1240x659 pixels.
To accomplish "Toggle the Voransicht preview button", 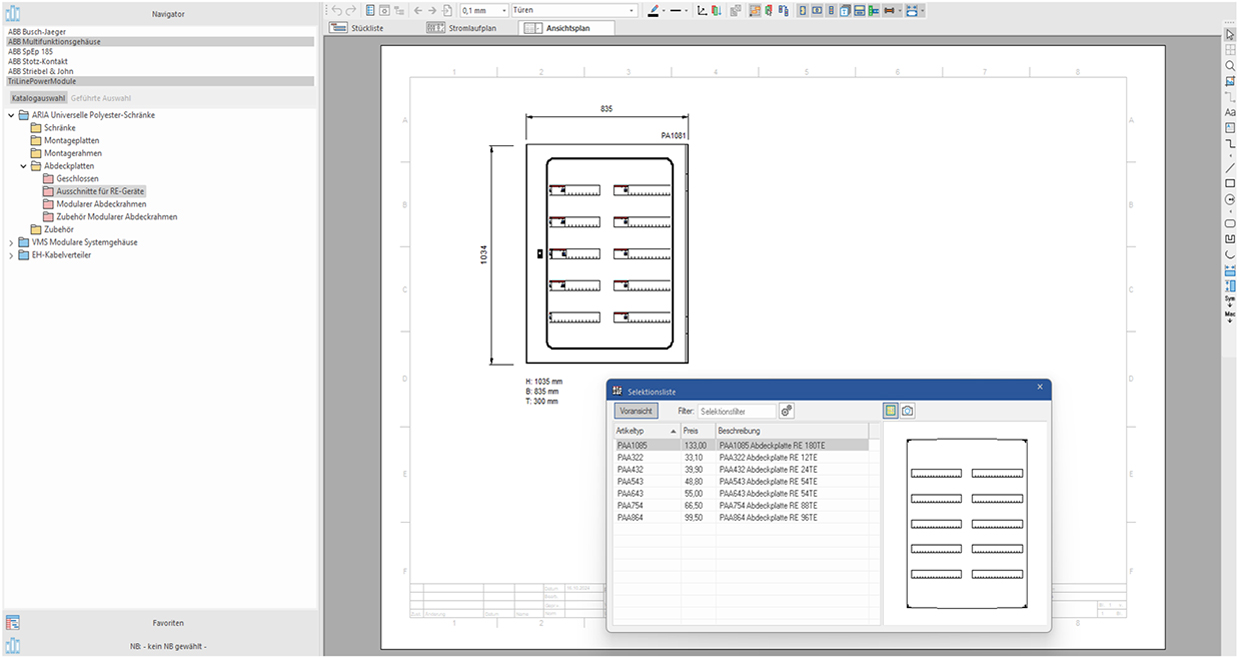I will (x=636, y=411).
